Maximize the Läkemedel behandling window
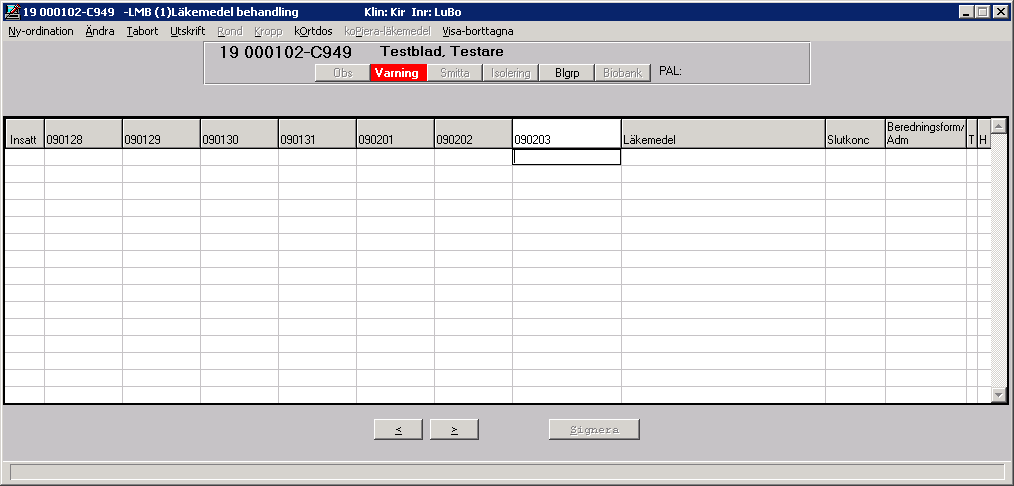This screenshot has height=486, width=1014. point(982,12)
